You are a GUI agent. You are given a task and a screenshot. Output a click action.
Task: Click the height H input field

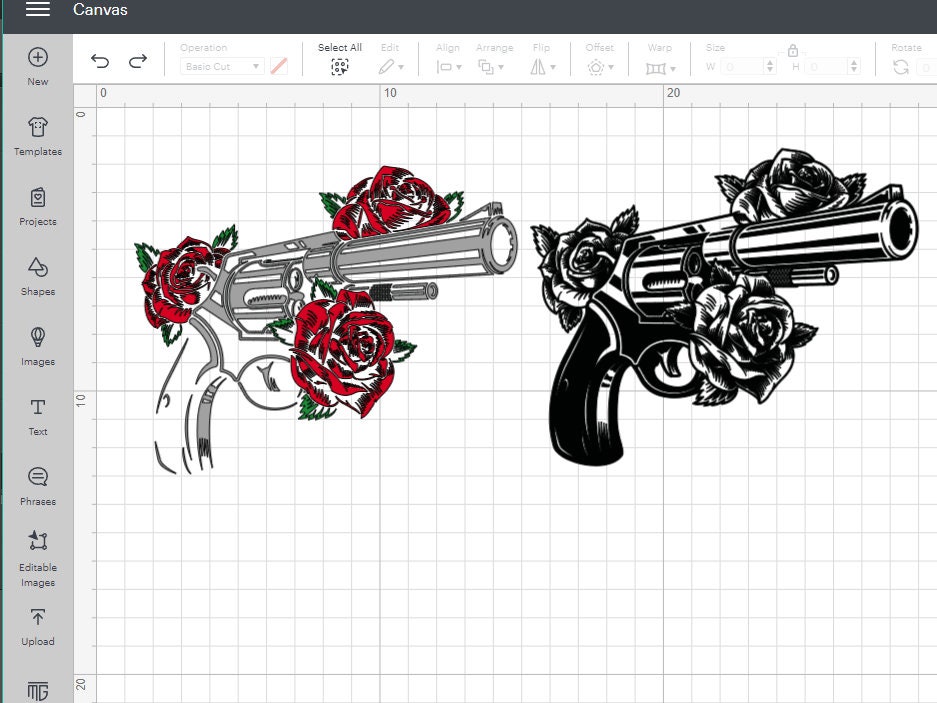tap(826, 66)
